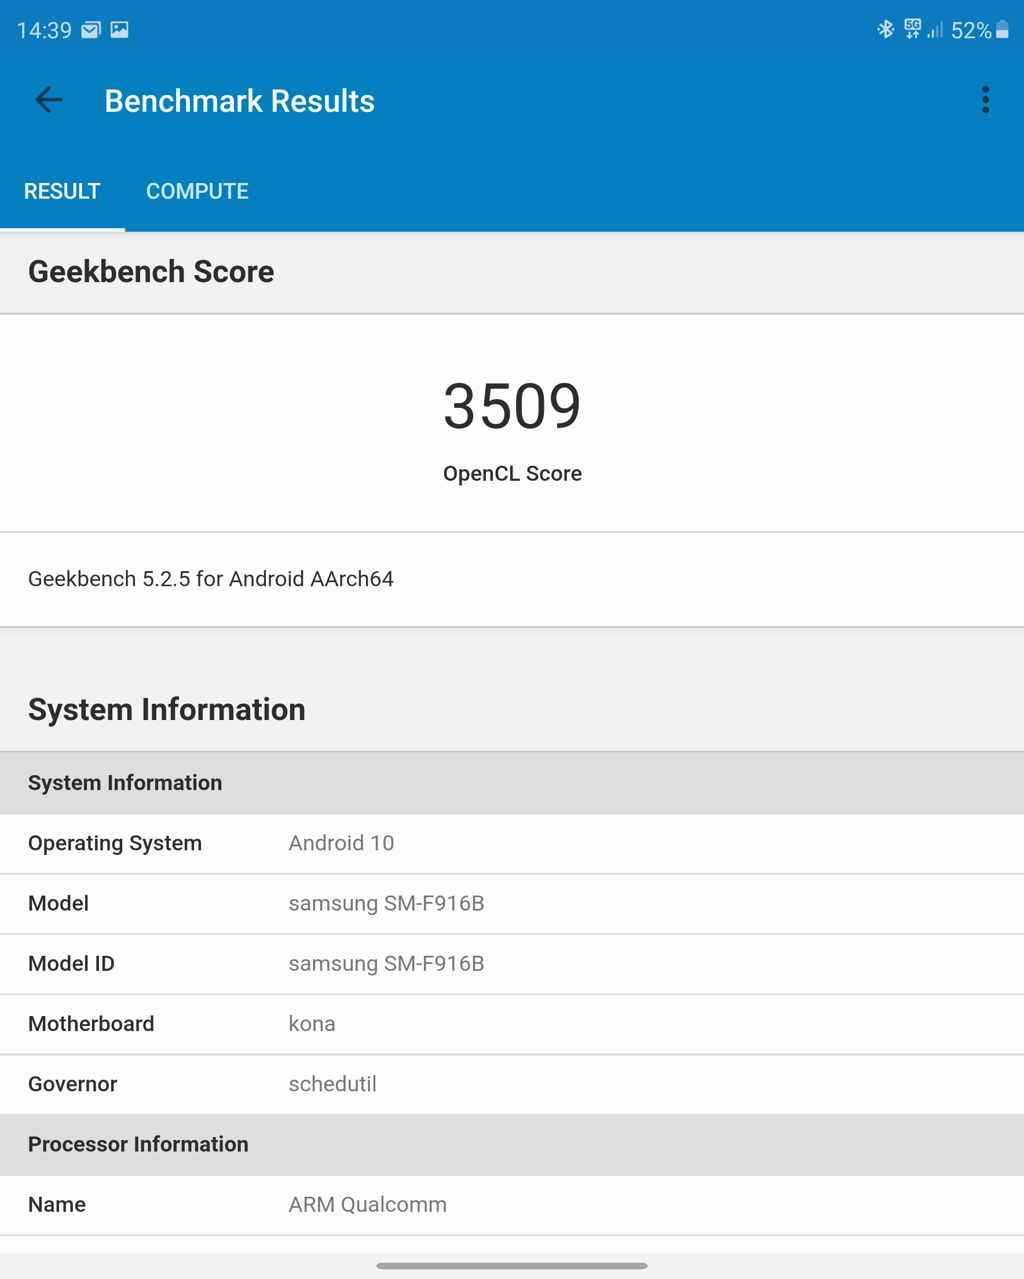The width and height of the screenshot is (1024, 1279).
Task: Tap the Geekbench 5.2.5 version text
Action: [x=211, y=579]
